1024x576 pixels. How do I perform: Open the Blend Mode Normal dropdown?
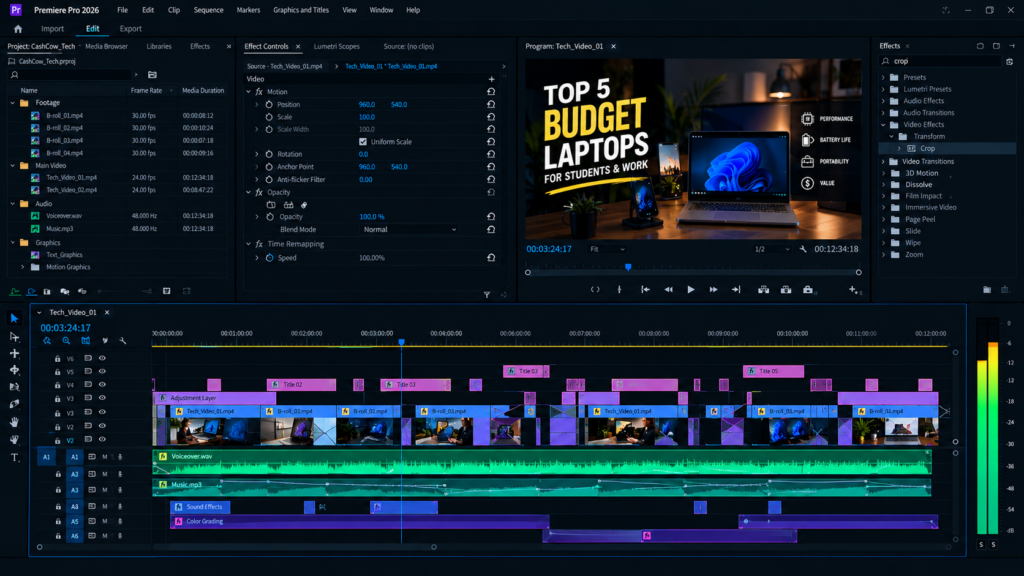409,229
